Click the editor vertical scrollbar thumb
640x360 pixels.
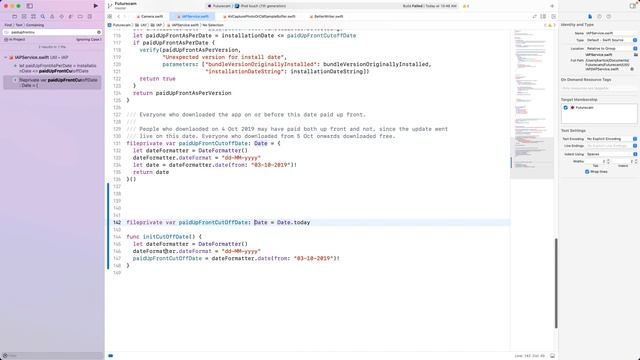(x=556, y=283)
